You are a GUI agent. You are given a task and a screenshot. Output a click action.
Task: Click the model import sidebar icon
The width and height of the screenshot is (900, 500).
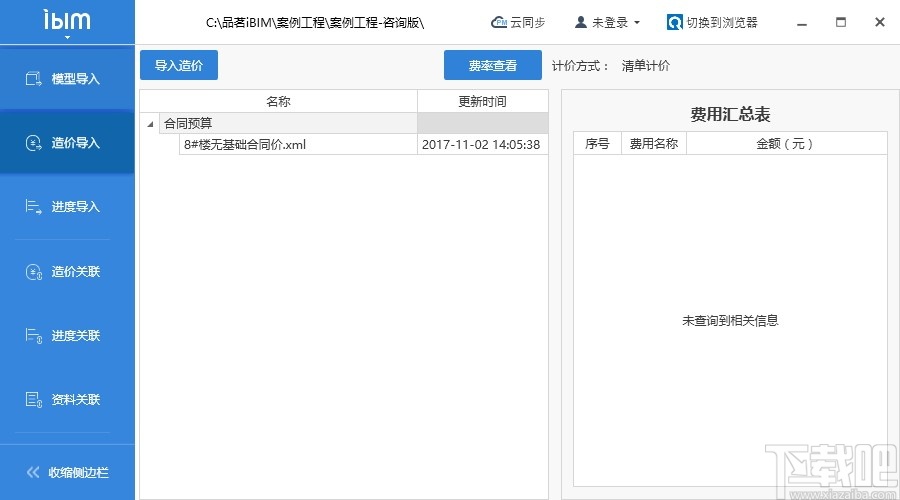click(x=33, y=79)
